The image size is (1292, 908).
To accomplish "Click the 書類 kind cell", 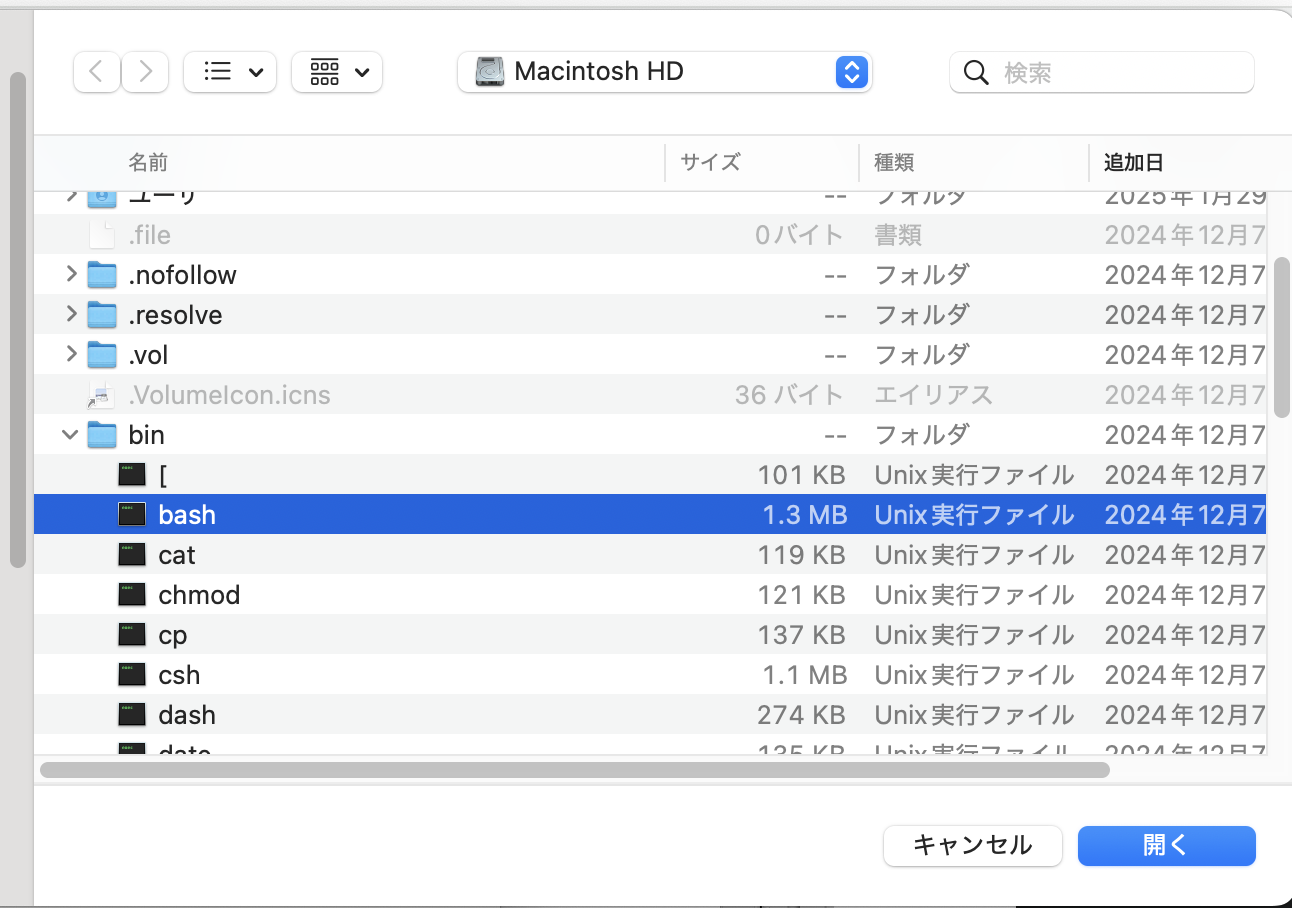I will 898,235.
